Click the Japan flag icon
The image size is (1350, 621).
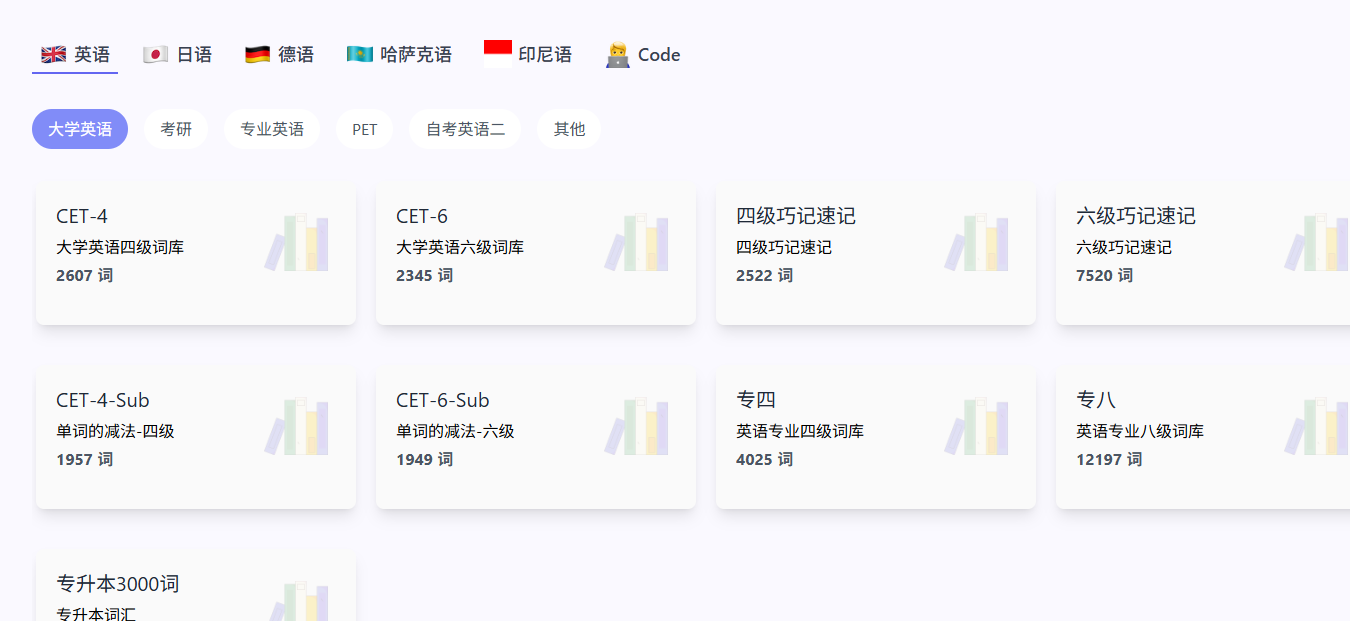[155, 55]
